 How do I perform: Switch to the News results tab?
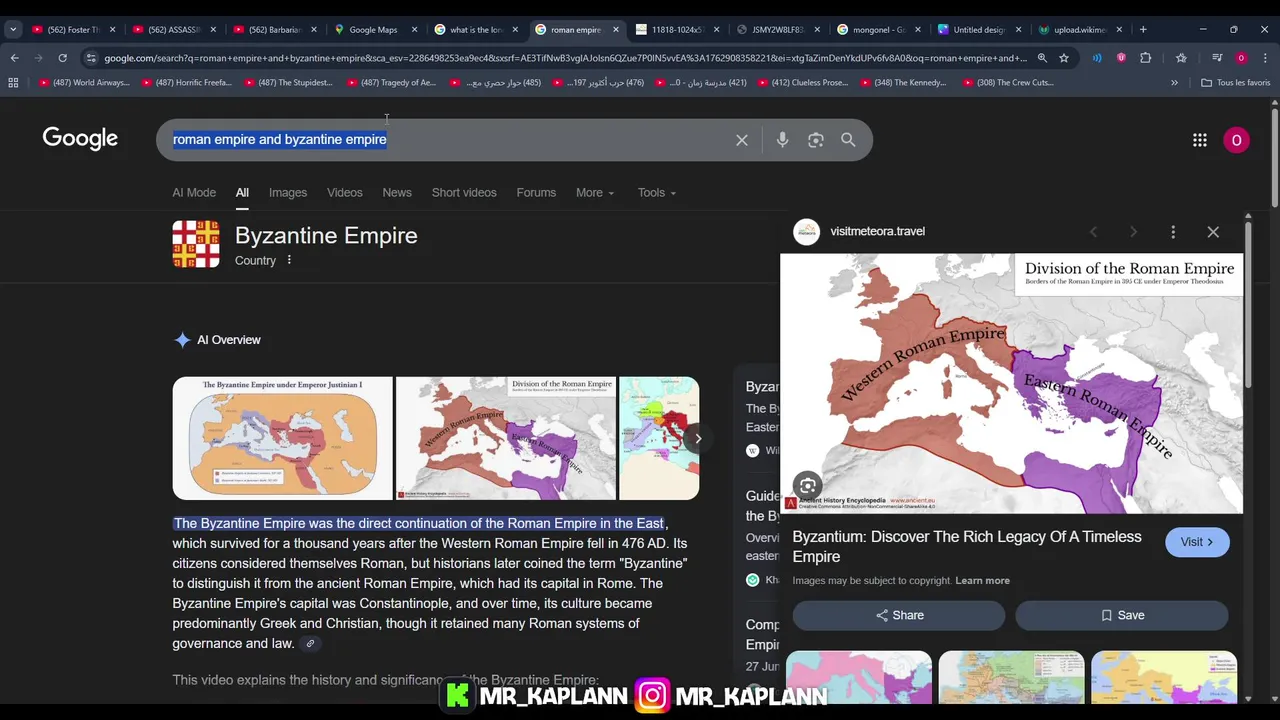[x=397, y=193]
